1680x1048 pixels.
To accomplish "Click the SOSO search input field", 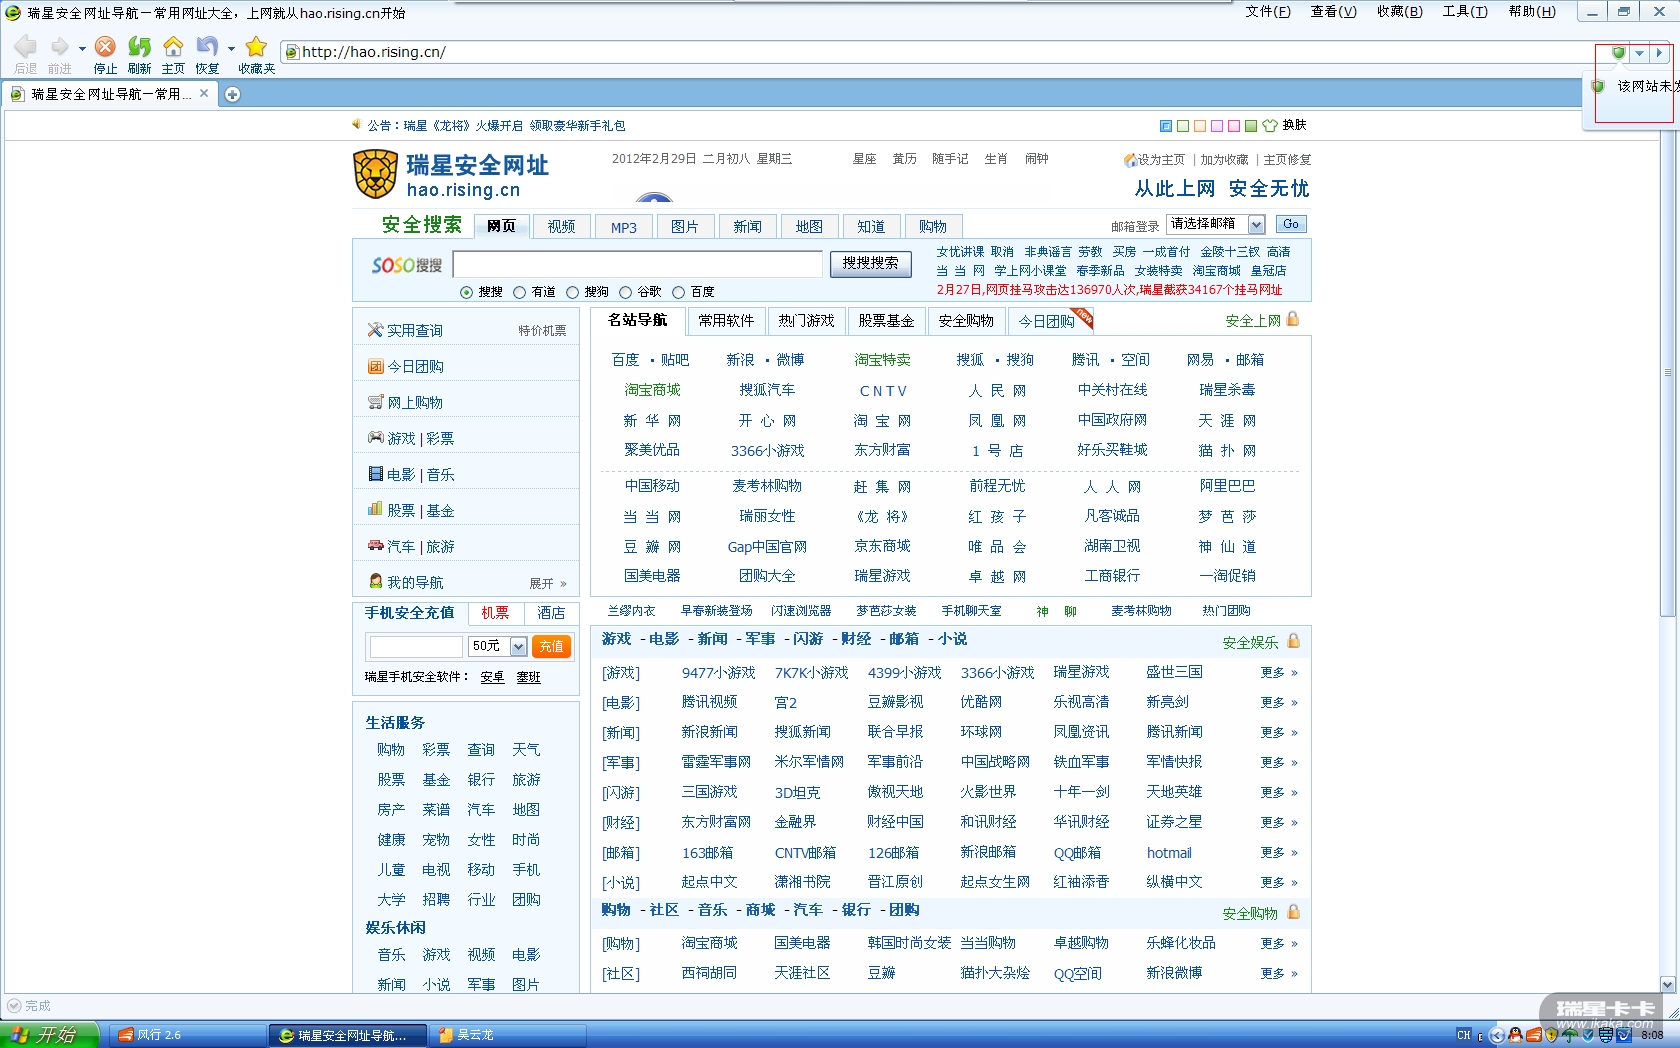I will (x=637, y=264).
